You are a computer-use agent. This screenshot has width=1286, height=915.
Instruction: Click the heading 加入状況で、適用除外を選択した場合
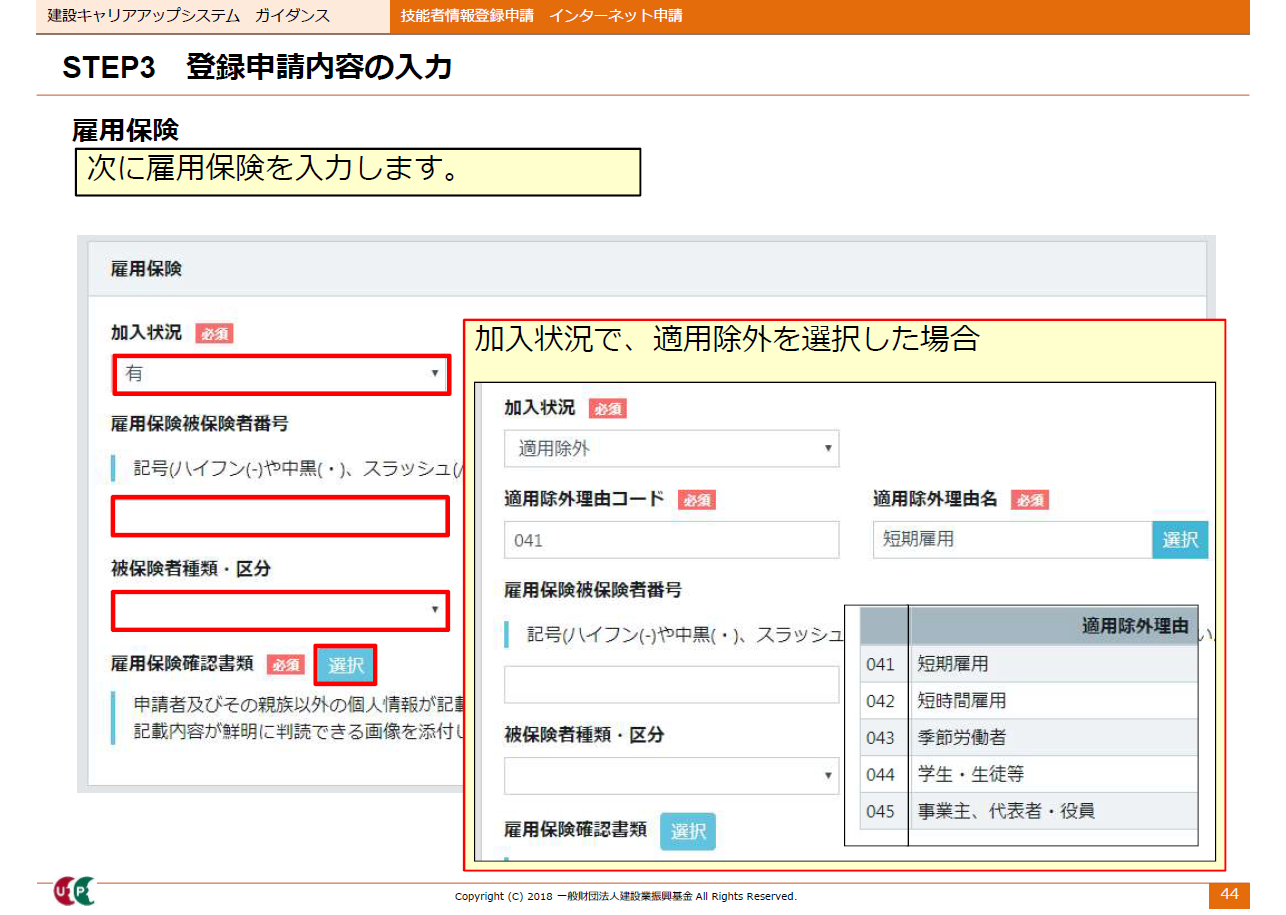pos(726,339)
